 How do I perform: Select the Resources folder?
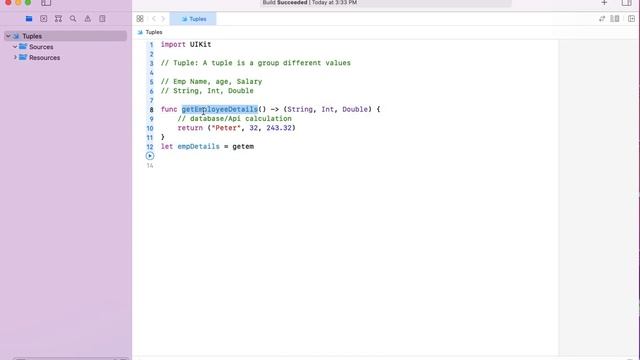coord(44,58)
